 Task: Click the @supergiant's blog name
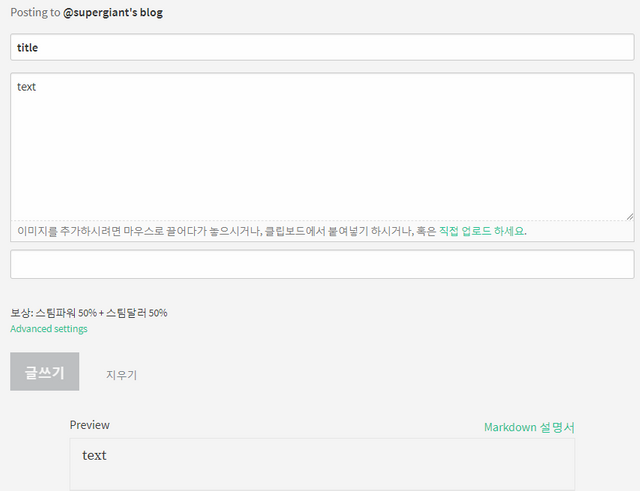pos(113,13)
